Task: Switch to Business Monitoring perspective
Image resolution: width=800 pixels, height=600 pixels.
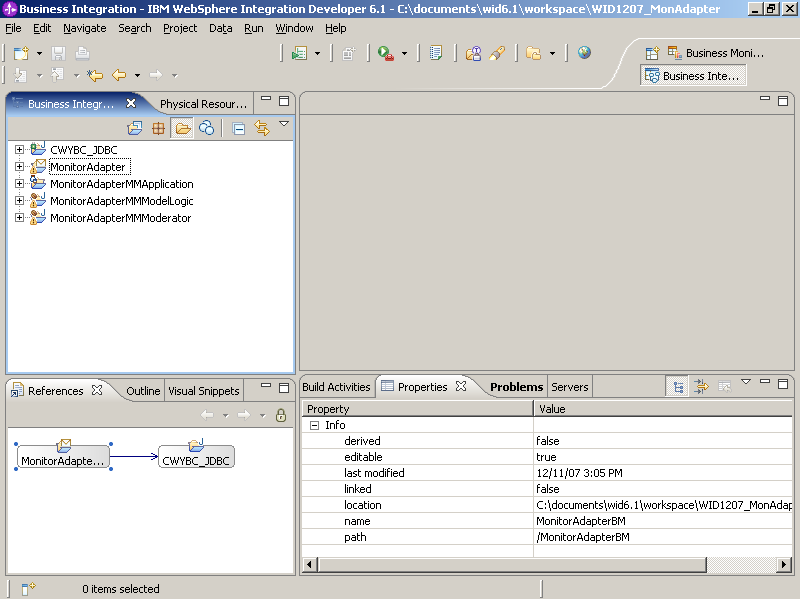Action: click(x=716, y=53)
